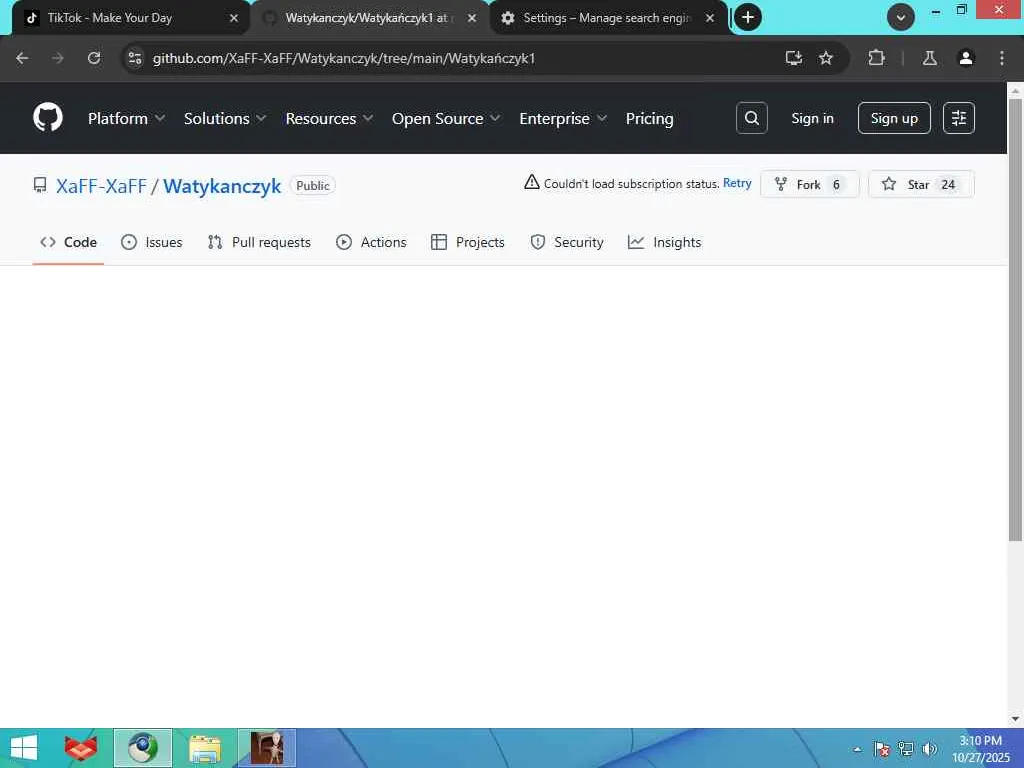The width and height of the screenshot is (1024, 768).
Task: Open the red app icon on taskbar
Action: (80, 748)
